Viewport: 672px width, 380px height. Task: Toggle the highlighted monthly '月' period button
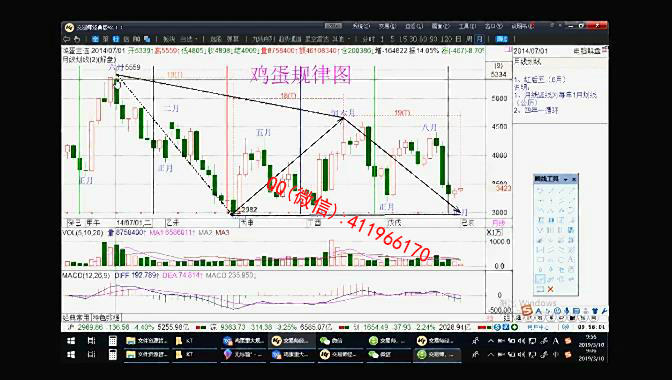click(479, 39)
